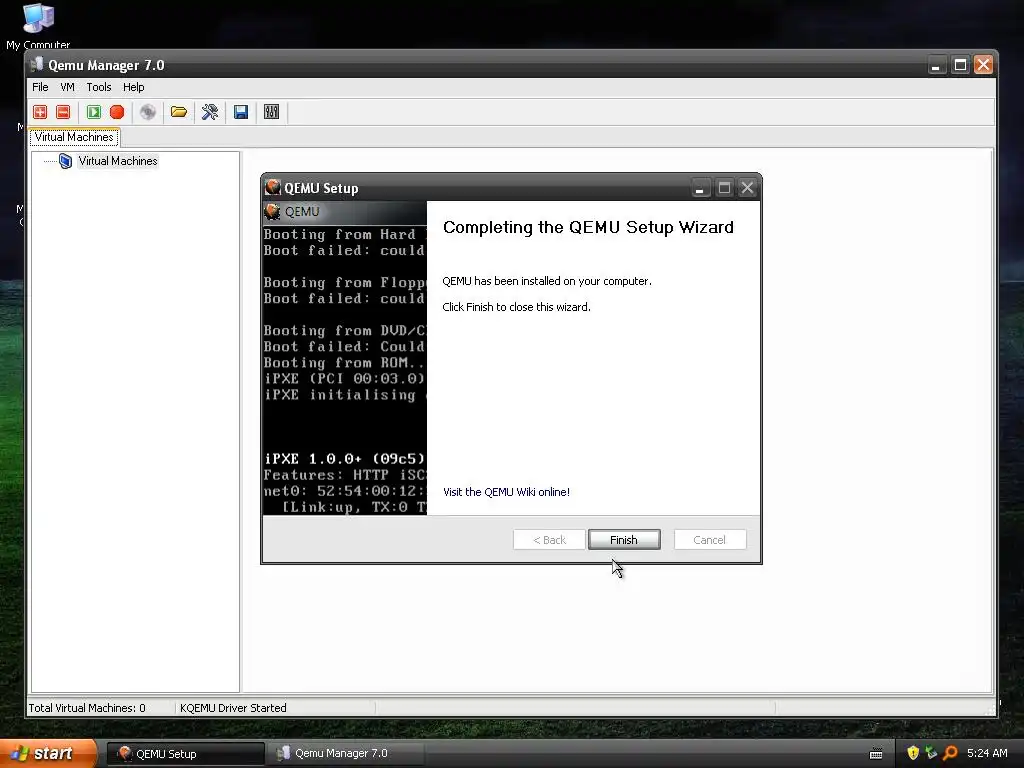Screen dimensions: 1024x768
Task: Click the green safely remove hardware tray icon
Action: (931, 753)
